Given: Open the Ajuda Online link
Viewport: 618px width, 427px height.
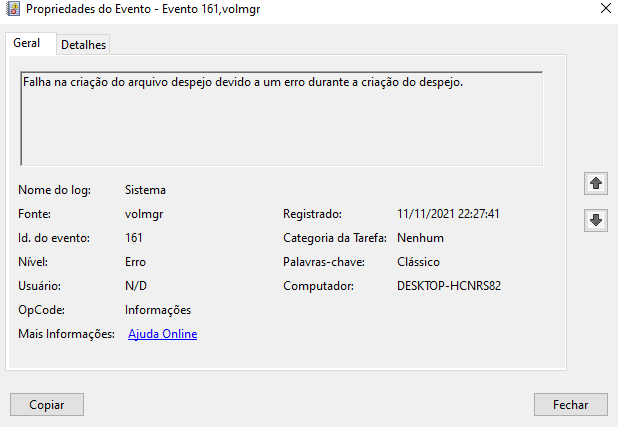Looking at the screenshot, I should (x=162, y=334).
